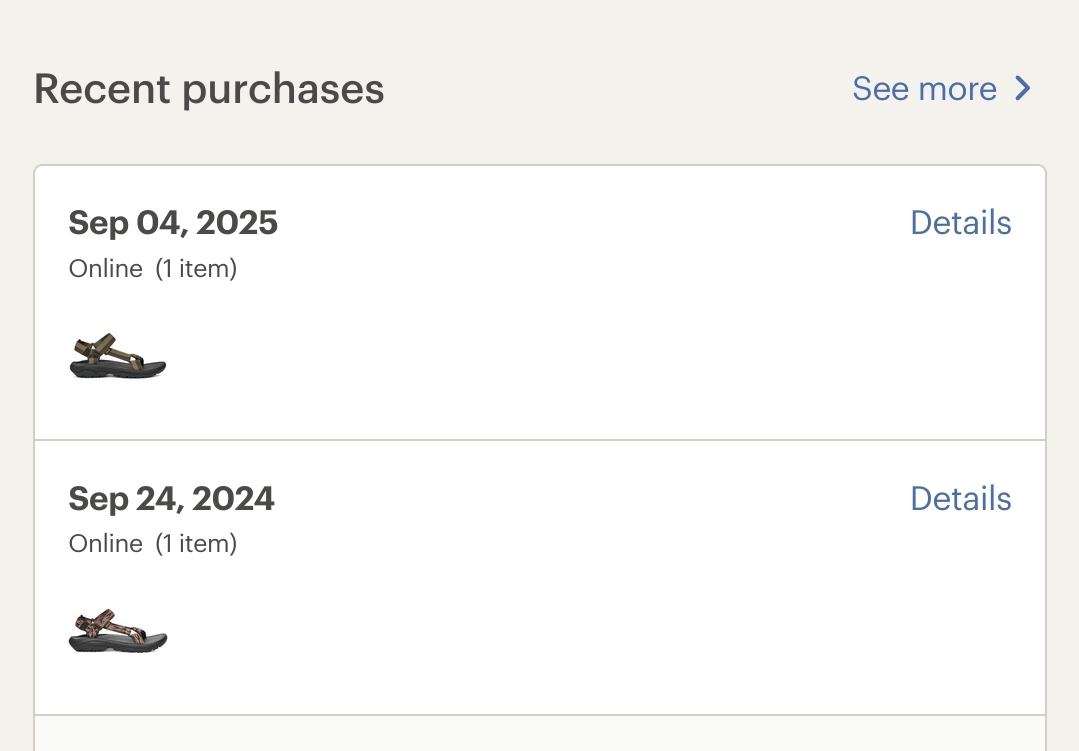Image resolution: width=1079 pixels, height=751 pixels.
Task: Click the See more link
Action: tap(924, 89)
